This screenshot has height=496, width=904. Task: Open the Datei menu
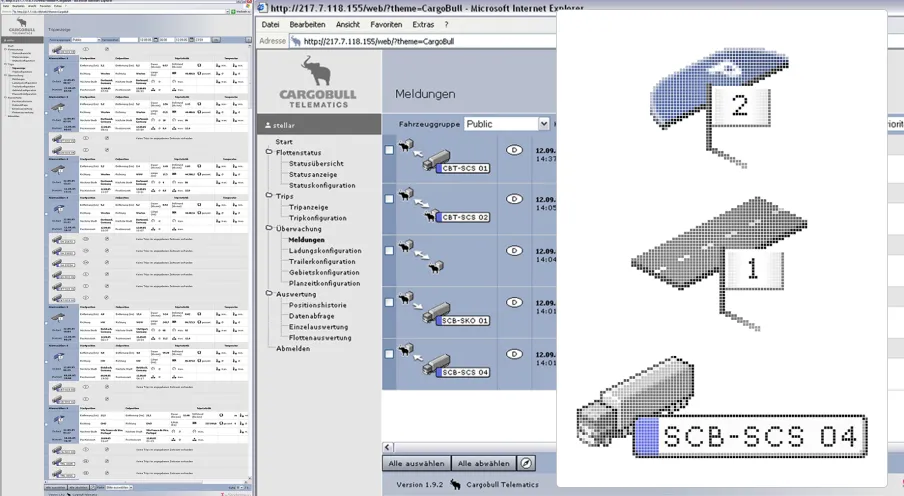click(x=270, y=25)
